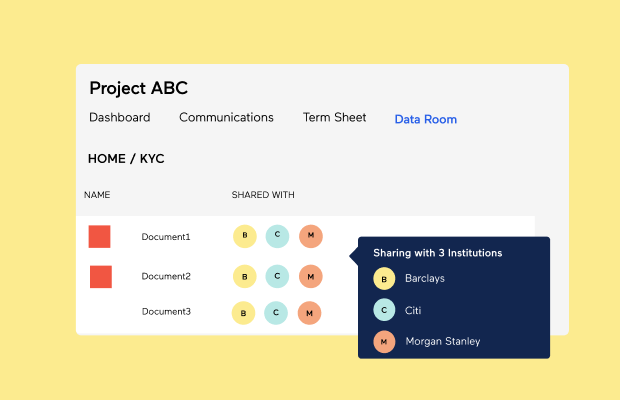The height and width of the screenshot is (400, 620).
Task: Select the Data Room tab
Action: click(425, 119)
